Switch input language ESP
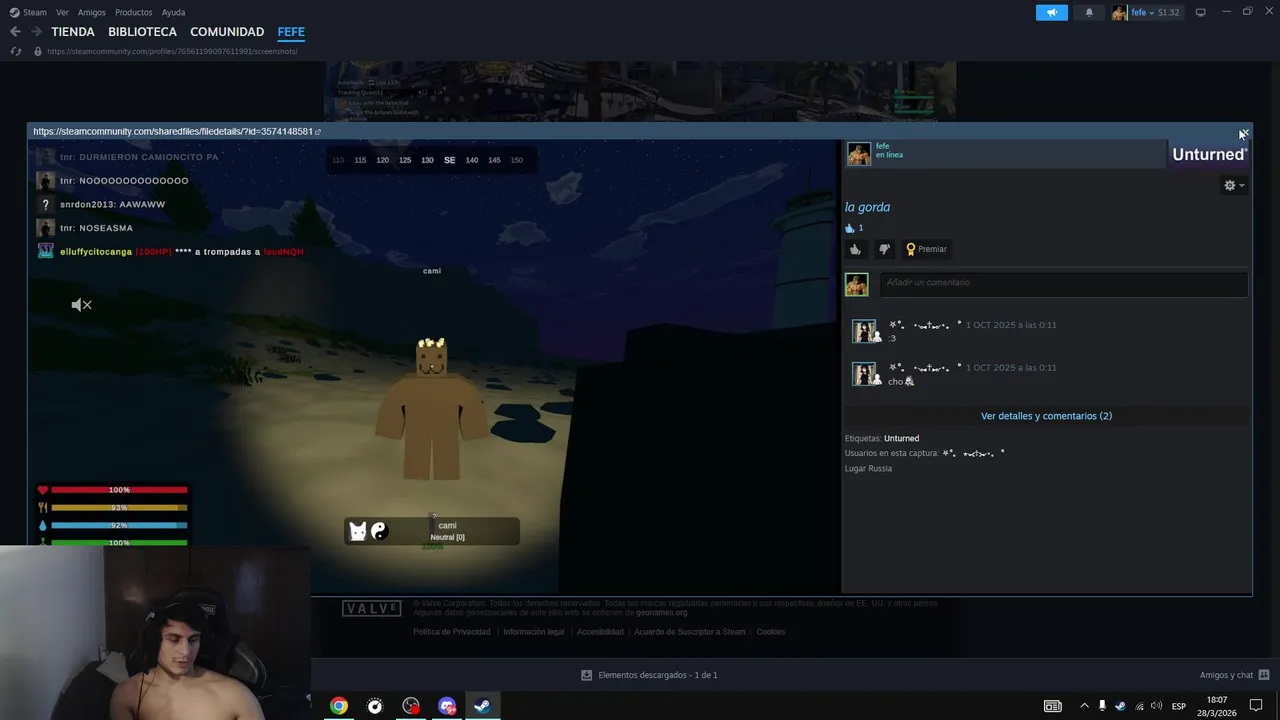 pos(1179,706)
